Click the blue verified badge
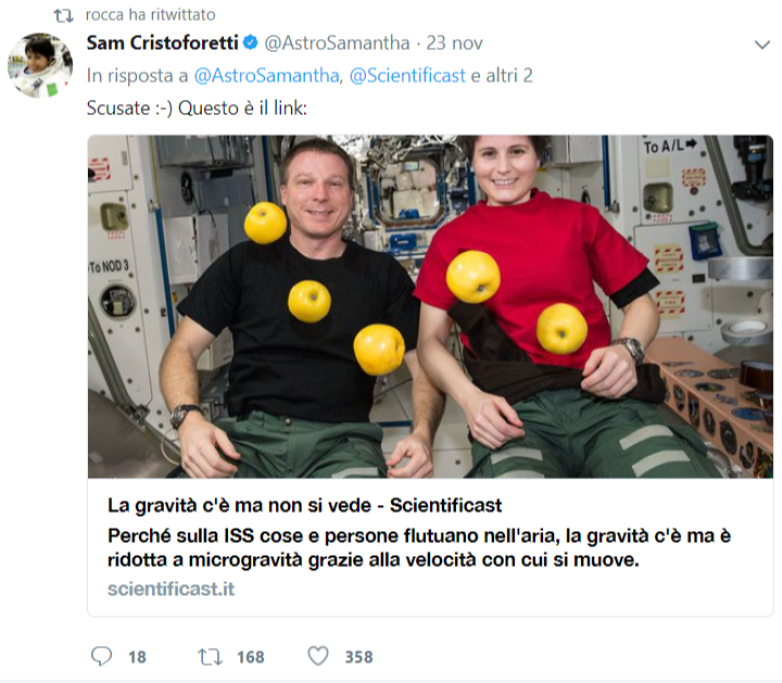This screenshot has height=683, width=782. tap(250, 43)
